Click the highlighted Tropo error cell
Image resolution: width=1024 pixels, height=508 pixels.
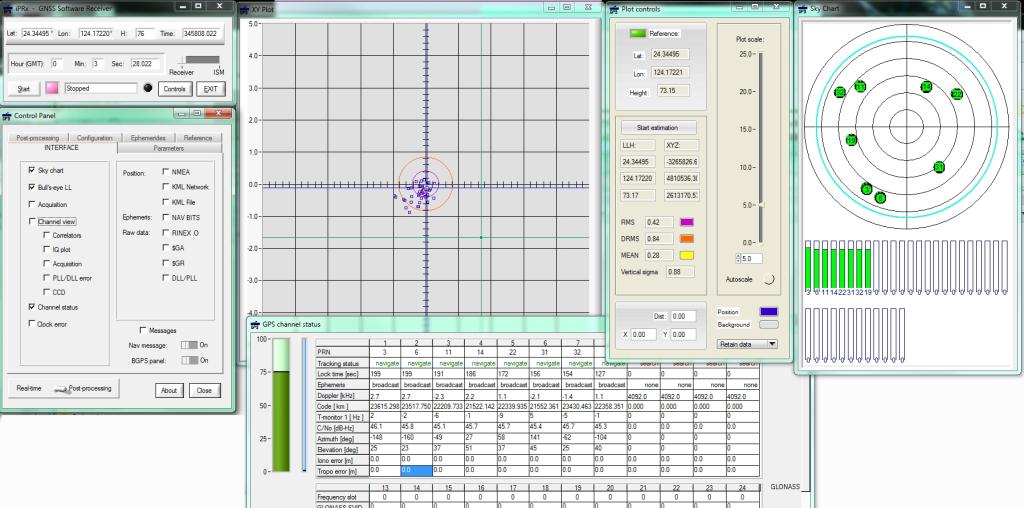pyautogui.click(x=417, y=470)
